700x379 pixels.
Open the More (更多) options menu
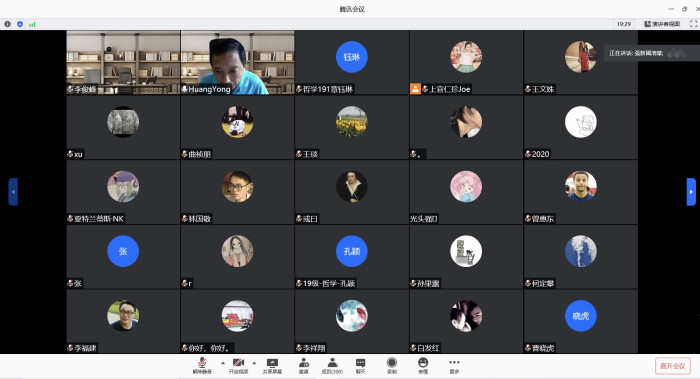click(454, 366)
